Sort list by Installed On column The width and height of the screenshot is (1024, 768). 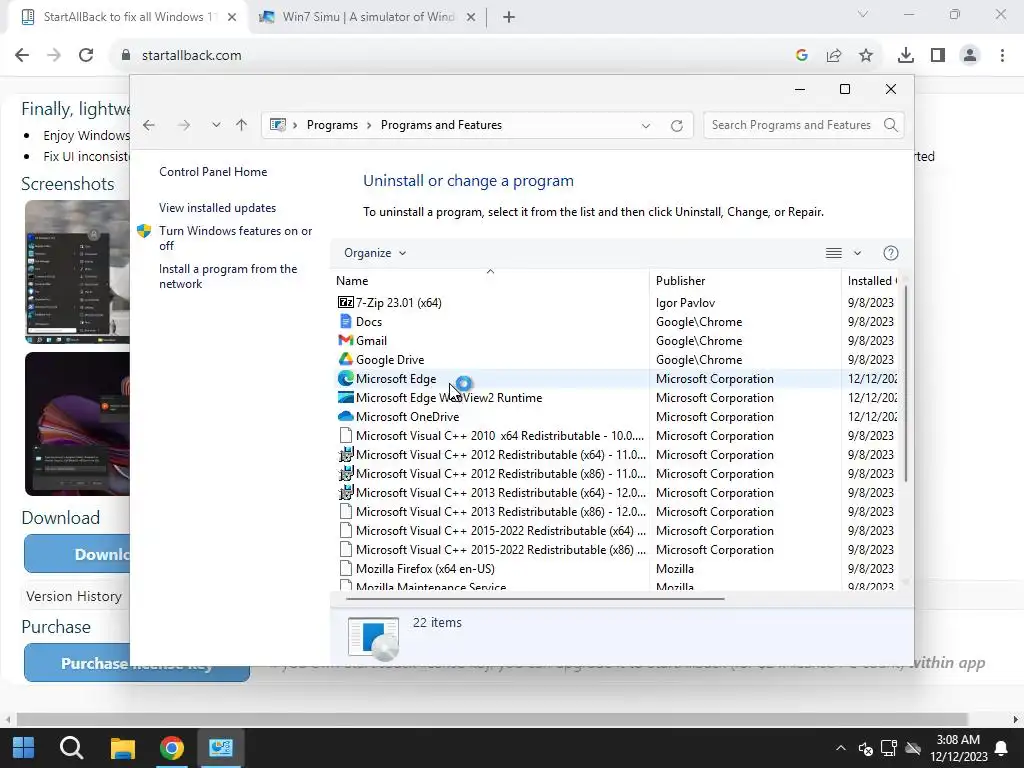click(x=870, y=280)
